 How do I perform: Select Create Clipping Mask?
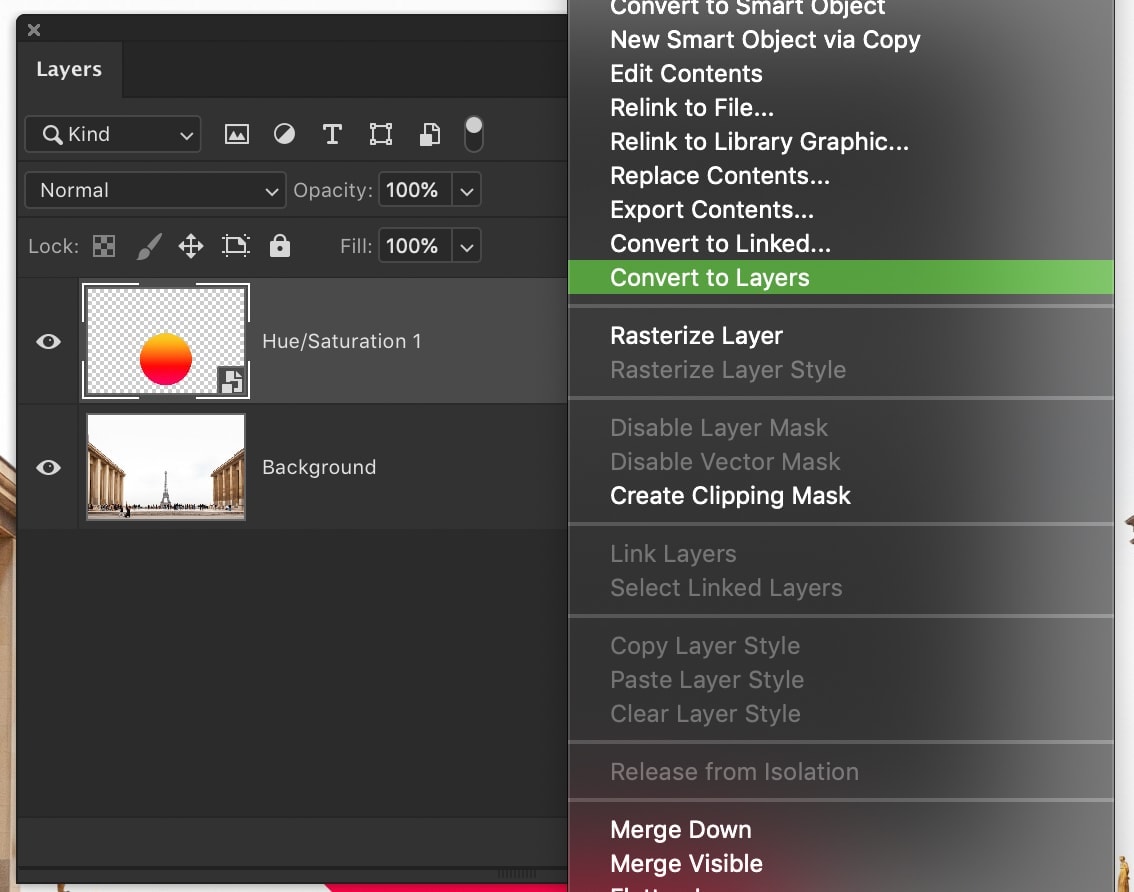(x=730, y=495)
